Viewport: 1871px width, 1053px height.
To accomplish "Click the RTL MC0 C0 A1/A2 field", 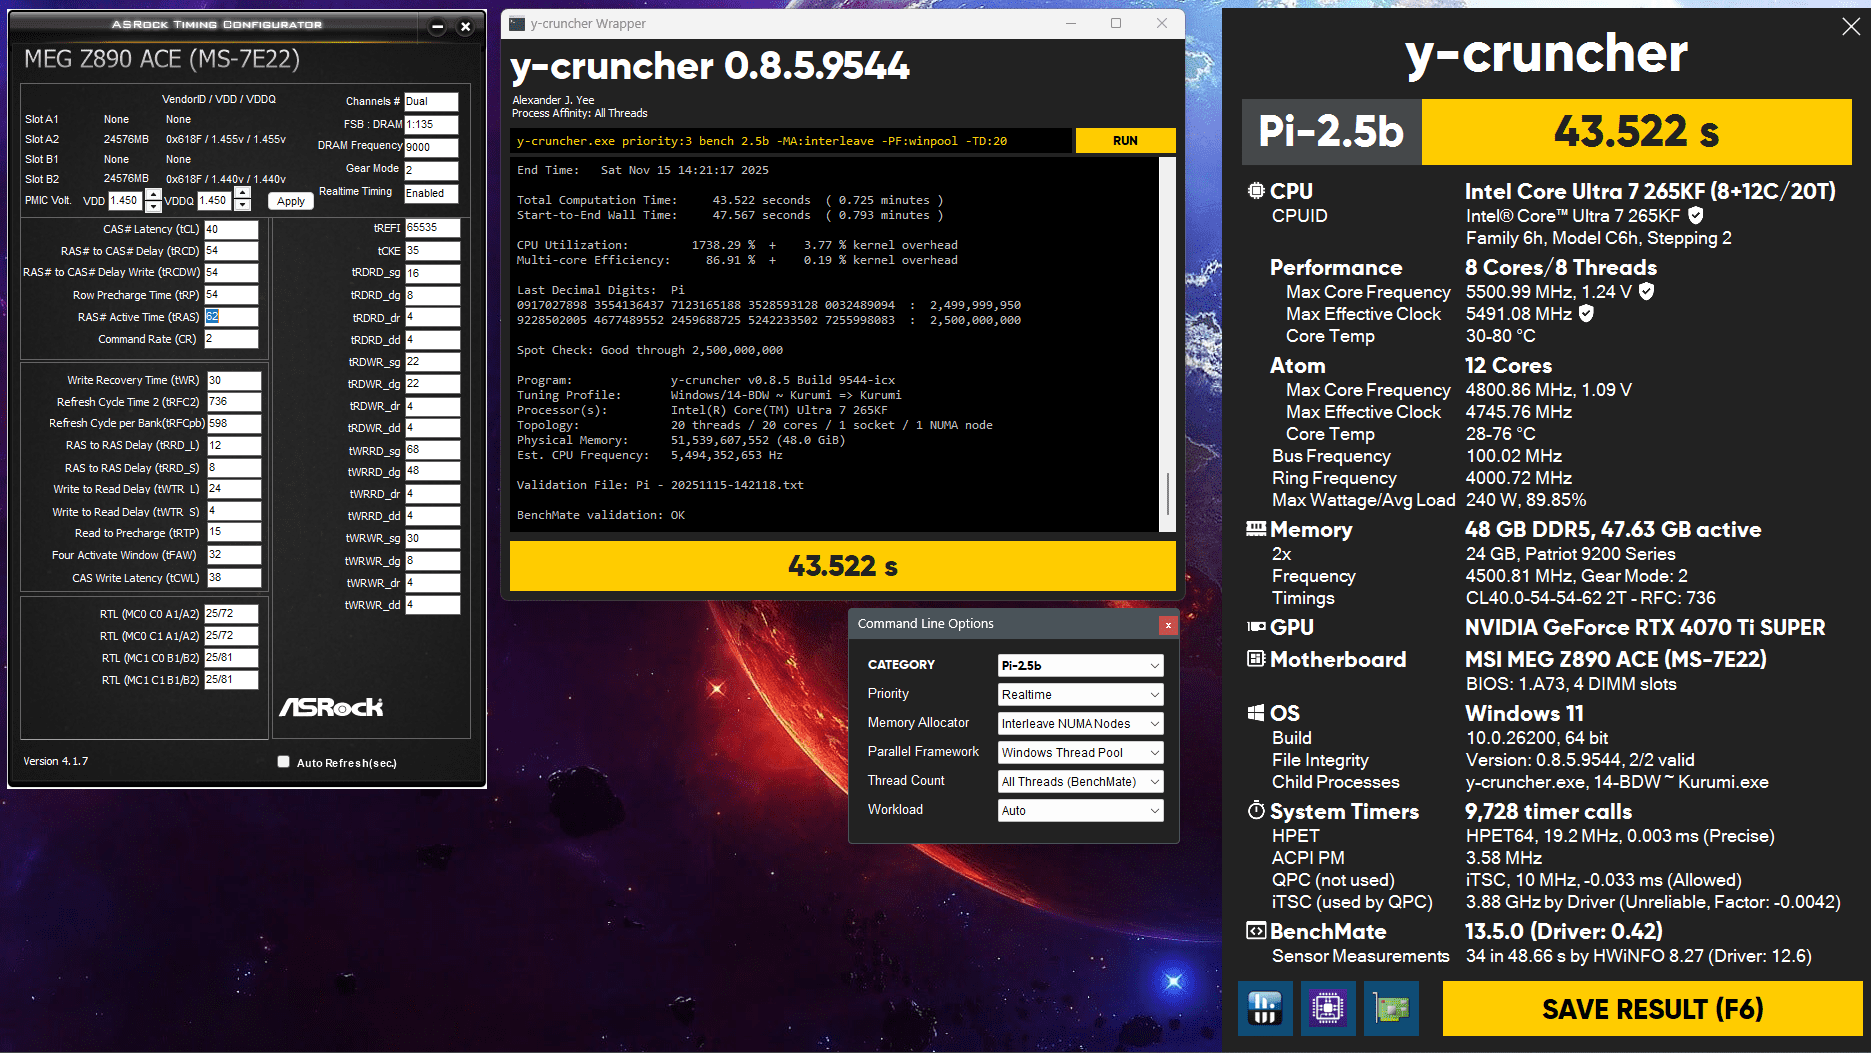I will tap(231, 614).
